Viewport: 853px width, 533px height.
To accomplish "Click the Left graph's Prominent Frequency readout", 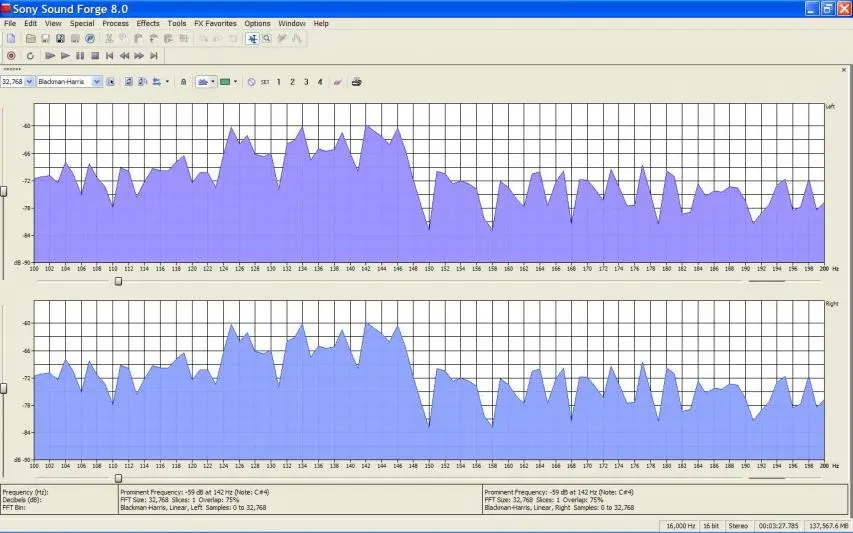I will (x=195, y=492).
